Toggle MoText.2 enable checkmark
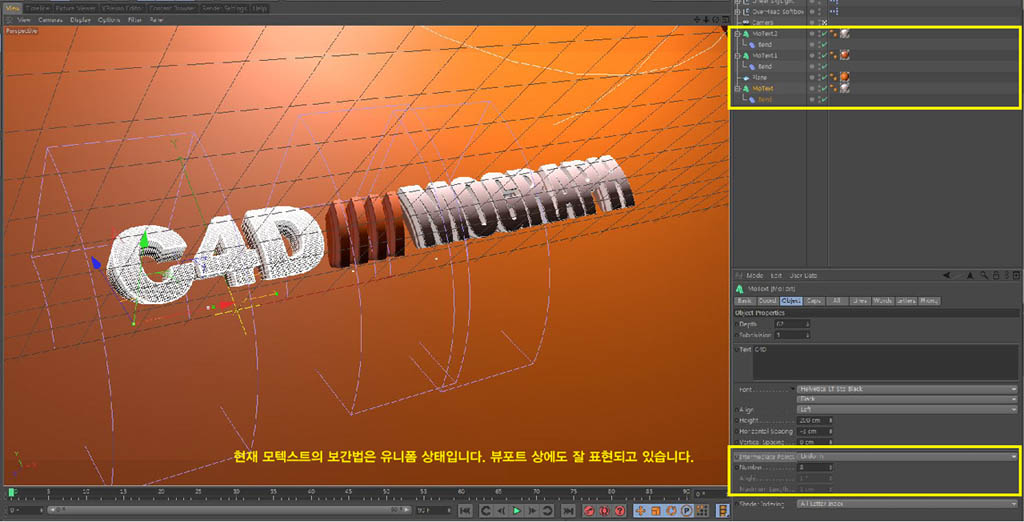The width and height of the screenshot is (1024, 522). [824, 33]
